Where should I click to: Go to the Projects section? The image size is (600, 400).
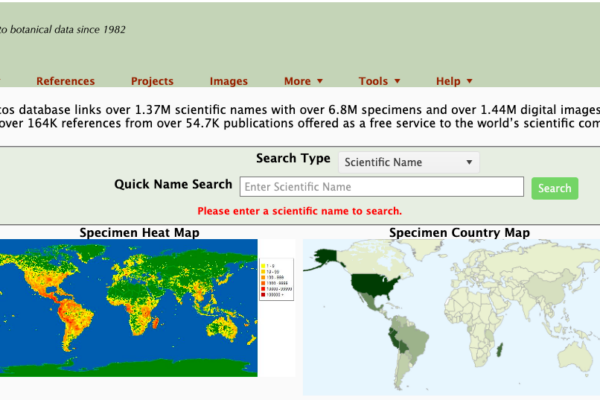coord(152,81)
